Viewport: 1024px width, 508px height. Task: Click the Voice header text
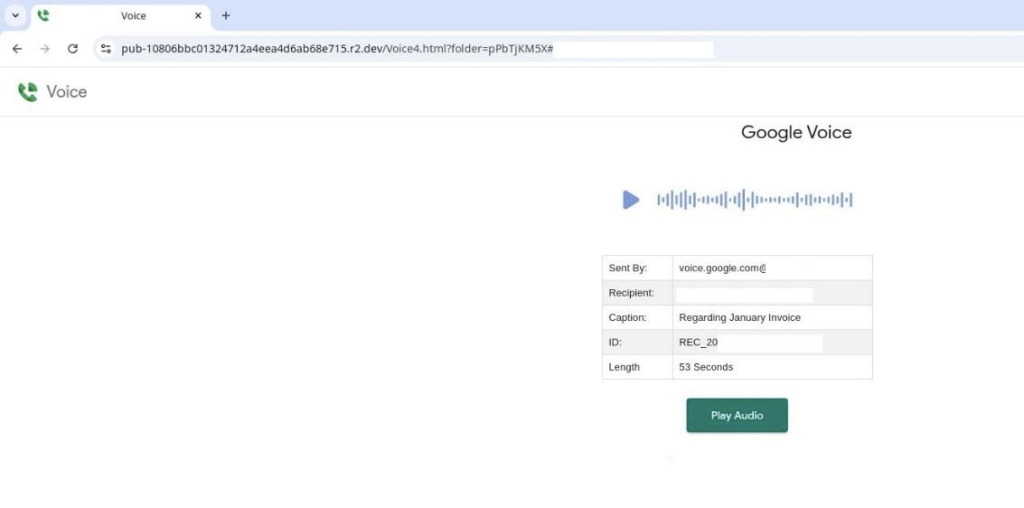pyautogui.click(x=67, y=92)
